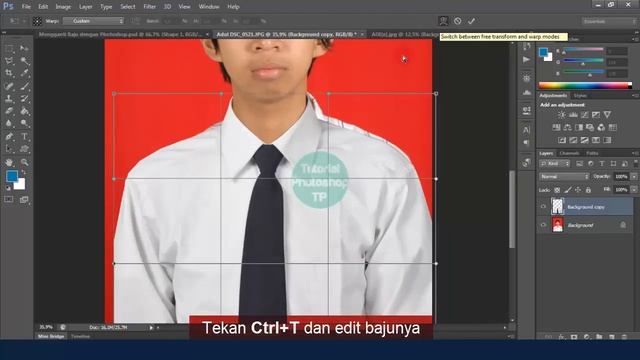The image size is (640, 360).
Task: Open the Mini Bridge tab
Action: 51,337
